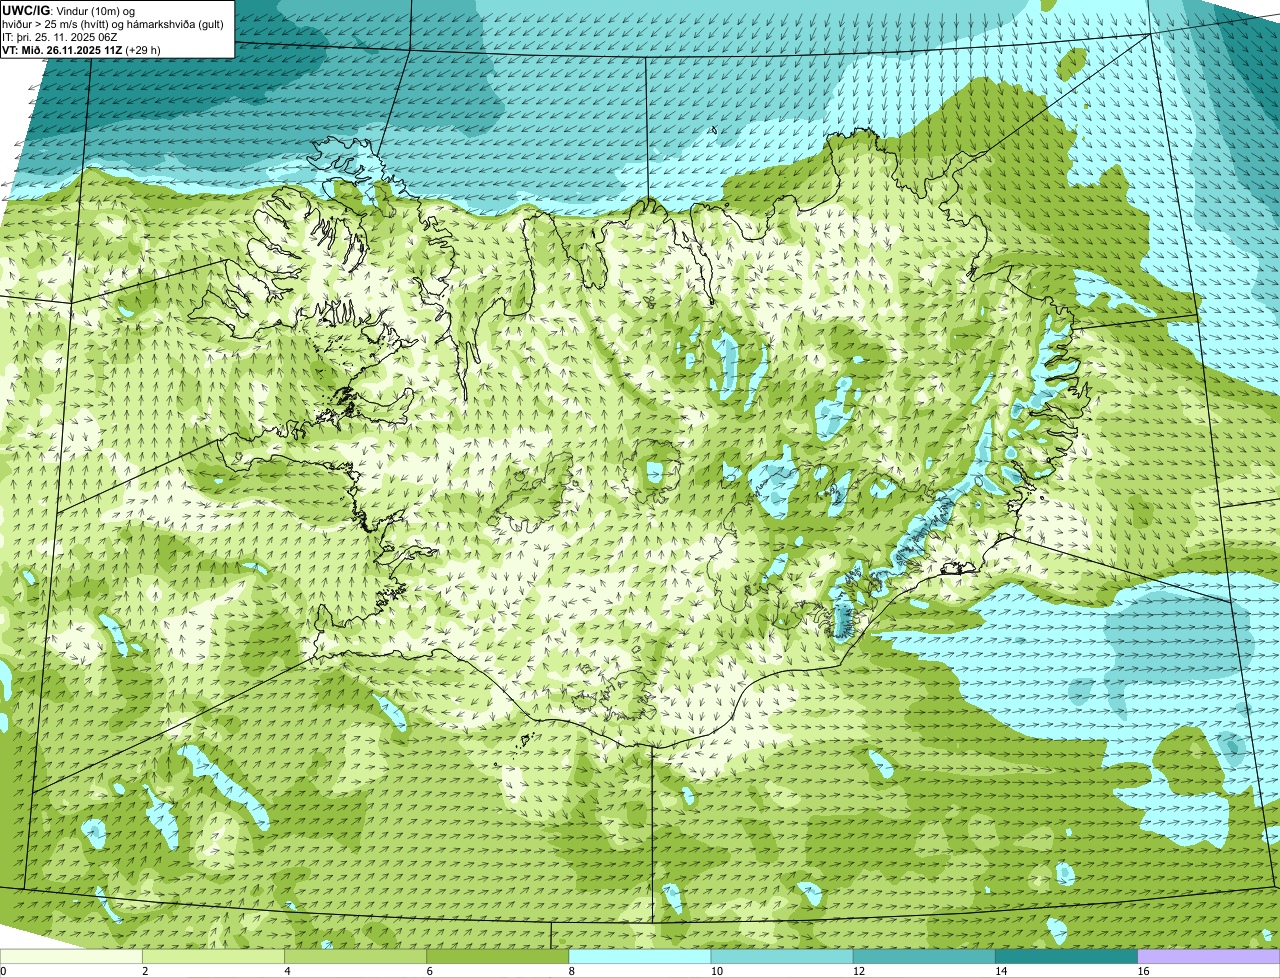Click the 6–8 m/s olive green legend swatch

click(497, 956)
